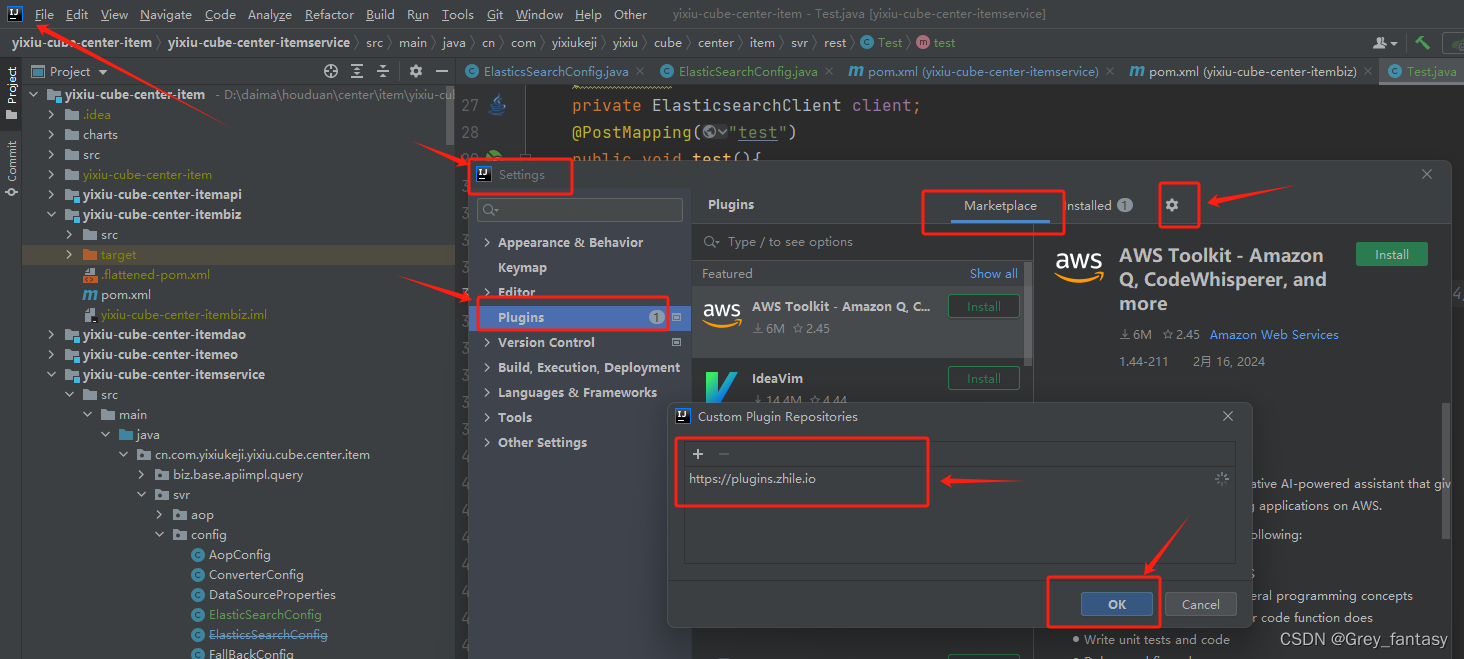The height and width of the screenshot is (659, 1464).
Task: Open the Amazon Web Services vendor link
Action: pos(1274,334)
